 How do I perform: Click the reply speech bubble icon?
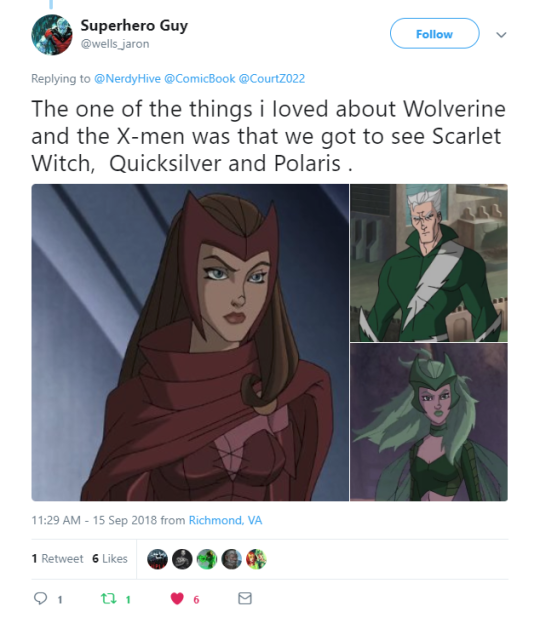pos(40,598)
